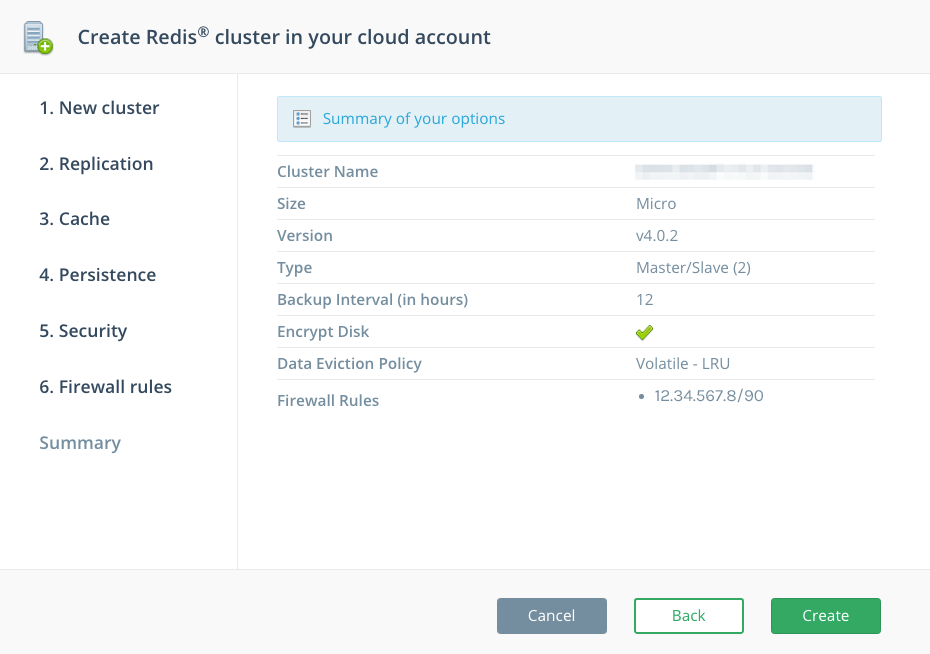Click the Size label
The height and width of the screenshot is (654, 930).
tap(291, 203)
